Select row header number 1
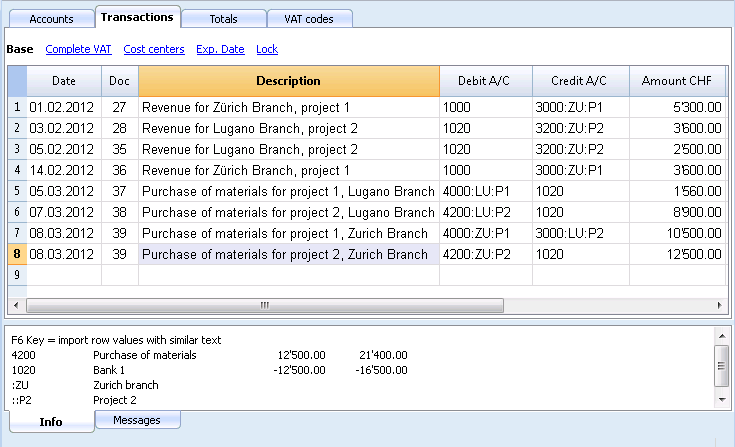 [x=17, y=107]
